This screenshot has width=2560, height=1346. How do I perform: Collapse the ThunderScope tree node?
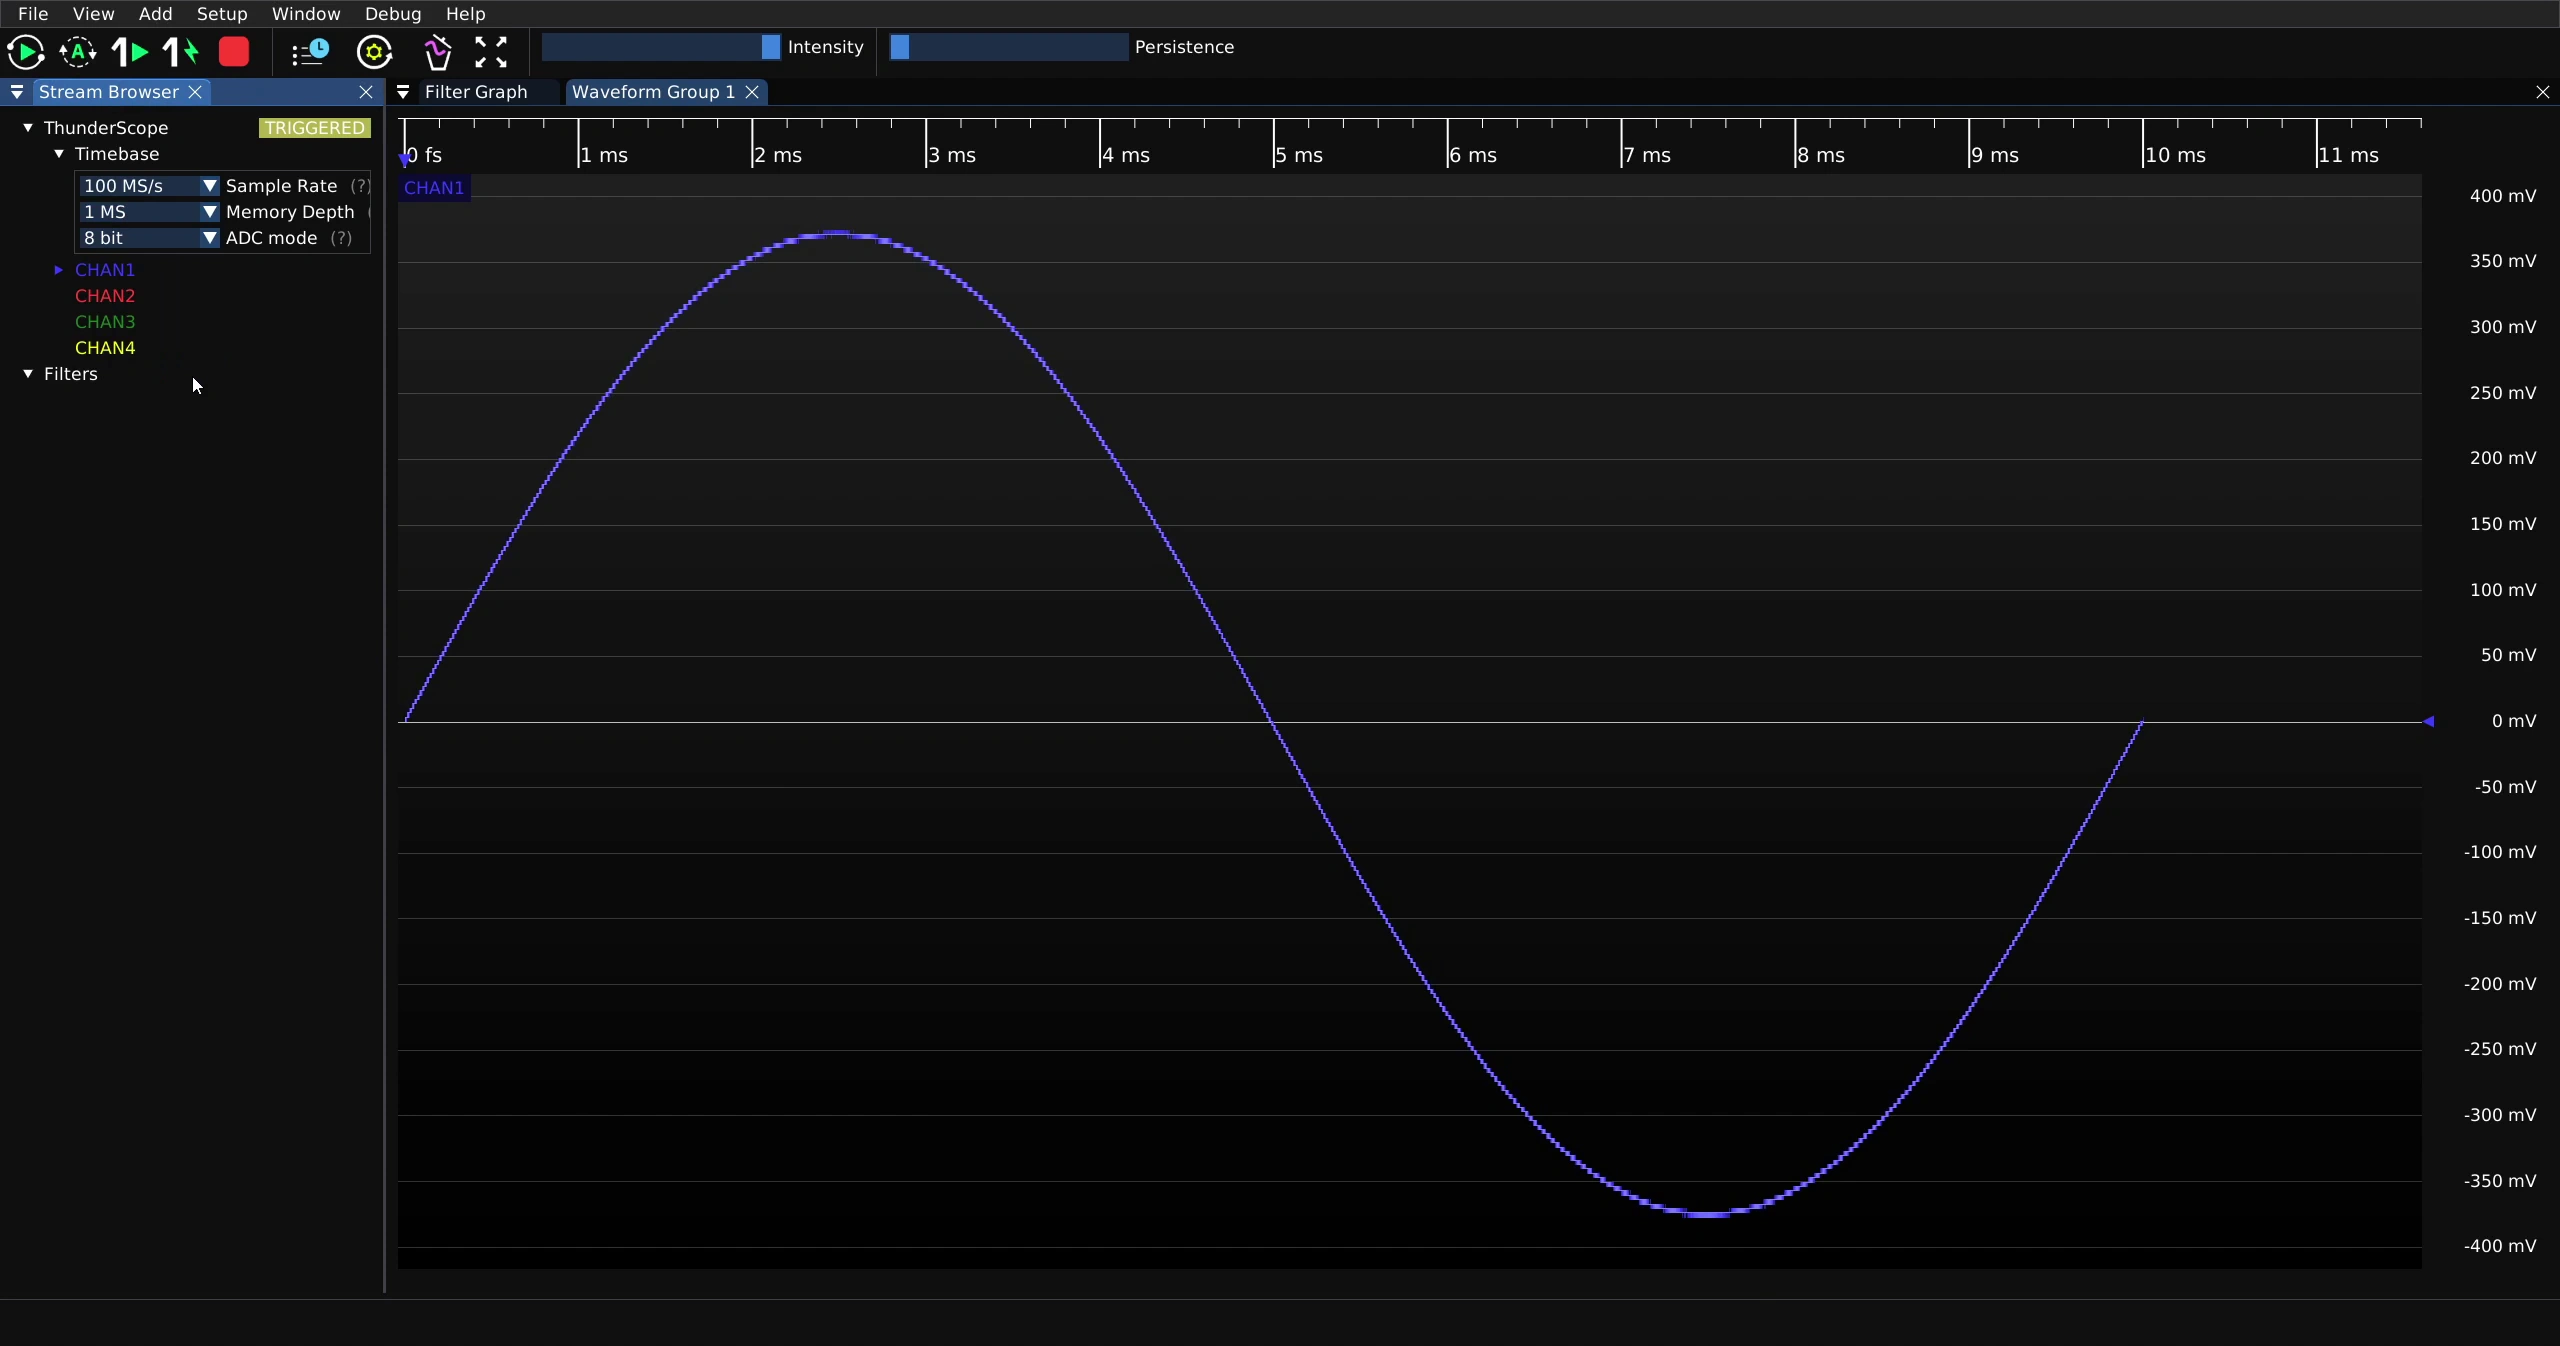click(28, 128)
